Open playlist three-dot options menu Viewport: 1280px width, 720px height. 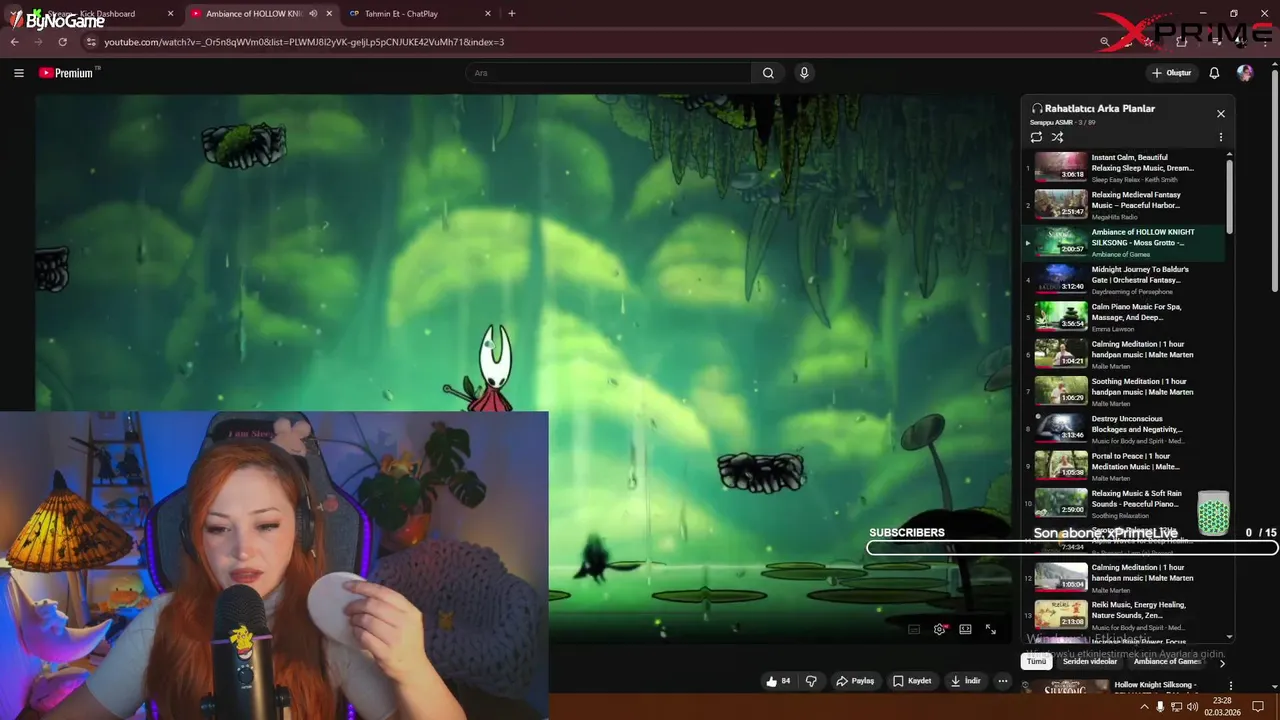(1220, 137)
